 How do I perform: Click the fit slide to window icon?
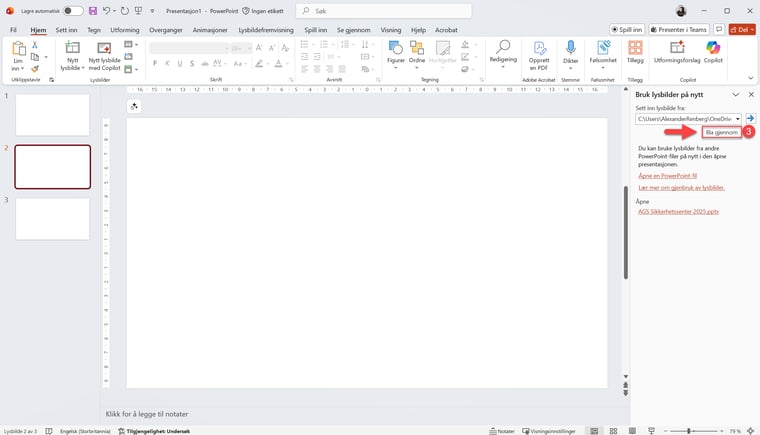pos(750,431)
